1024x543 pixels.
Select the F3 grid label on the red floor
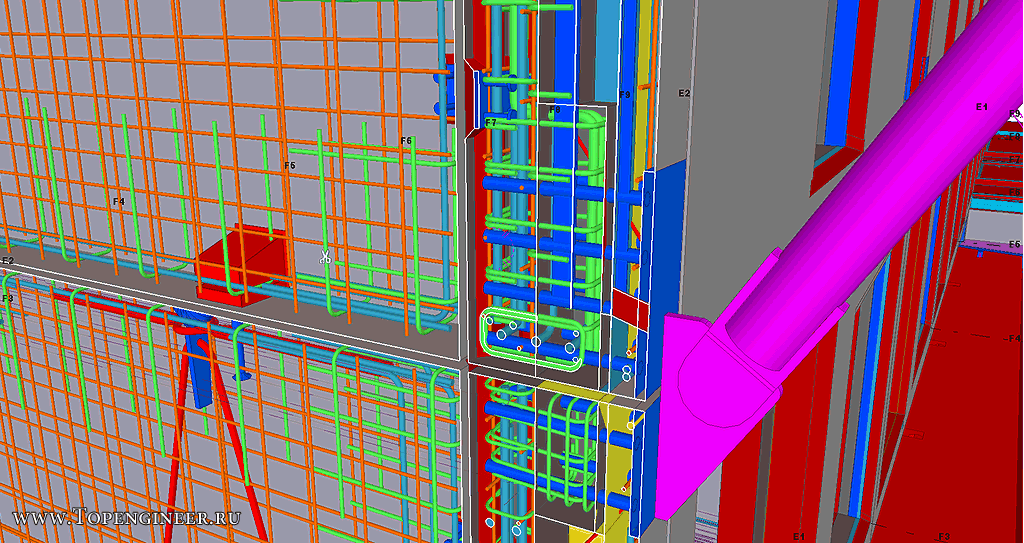pos(944,536)
